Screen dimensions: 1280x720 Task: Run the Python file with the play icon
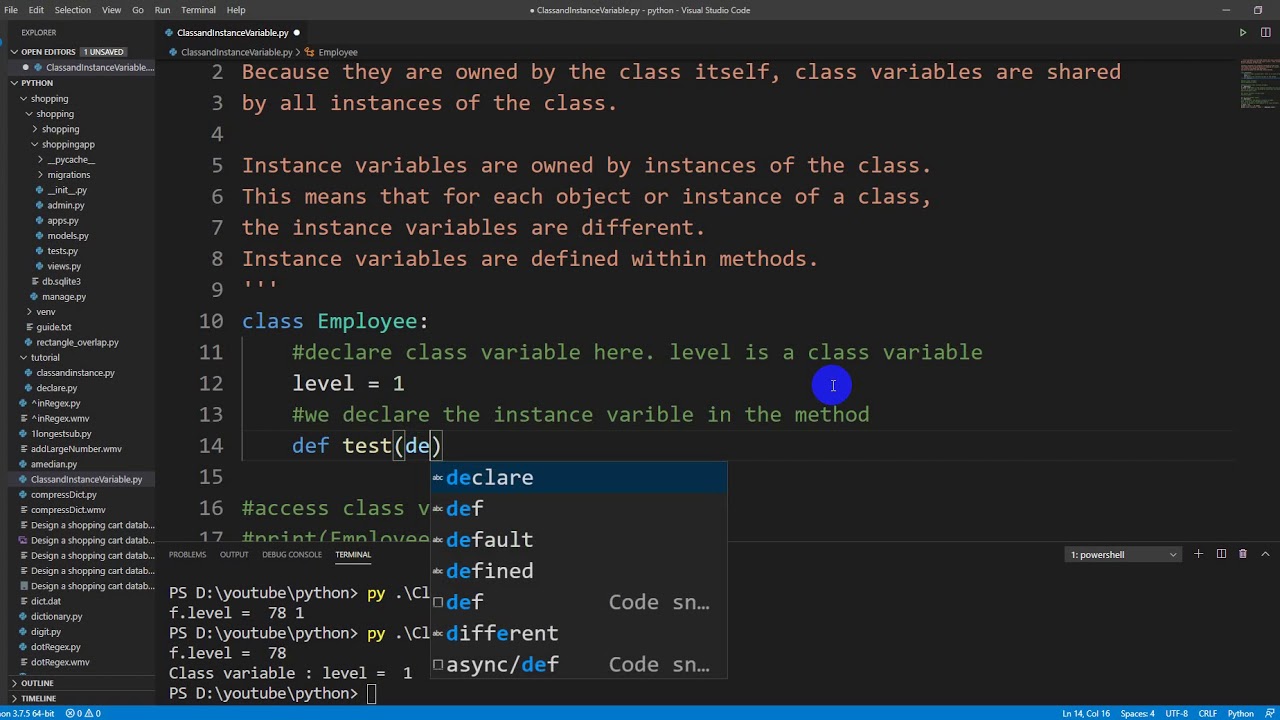1242,33
